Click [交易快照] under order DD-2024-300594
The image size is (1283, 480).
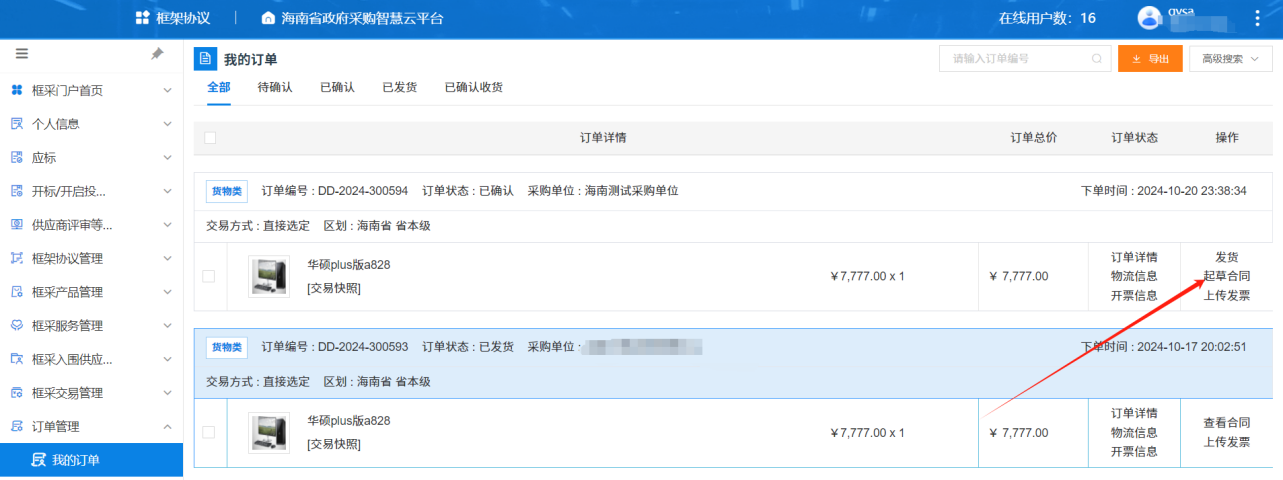(334, 288)
